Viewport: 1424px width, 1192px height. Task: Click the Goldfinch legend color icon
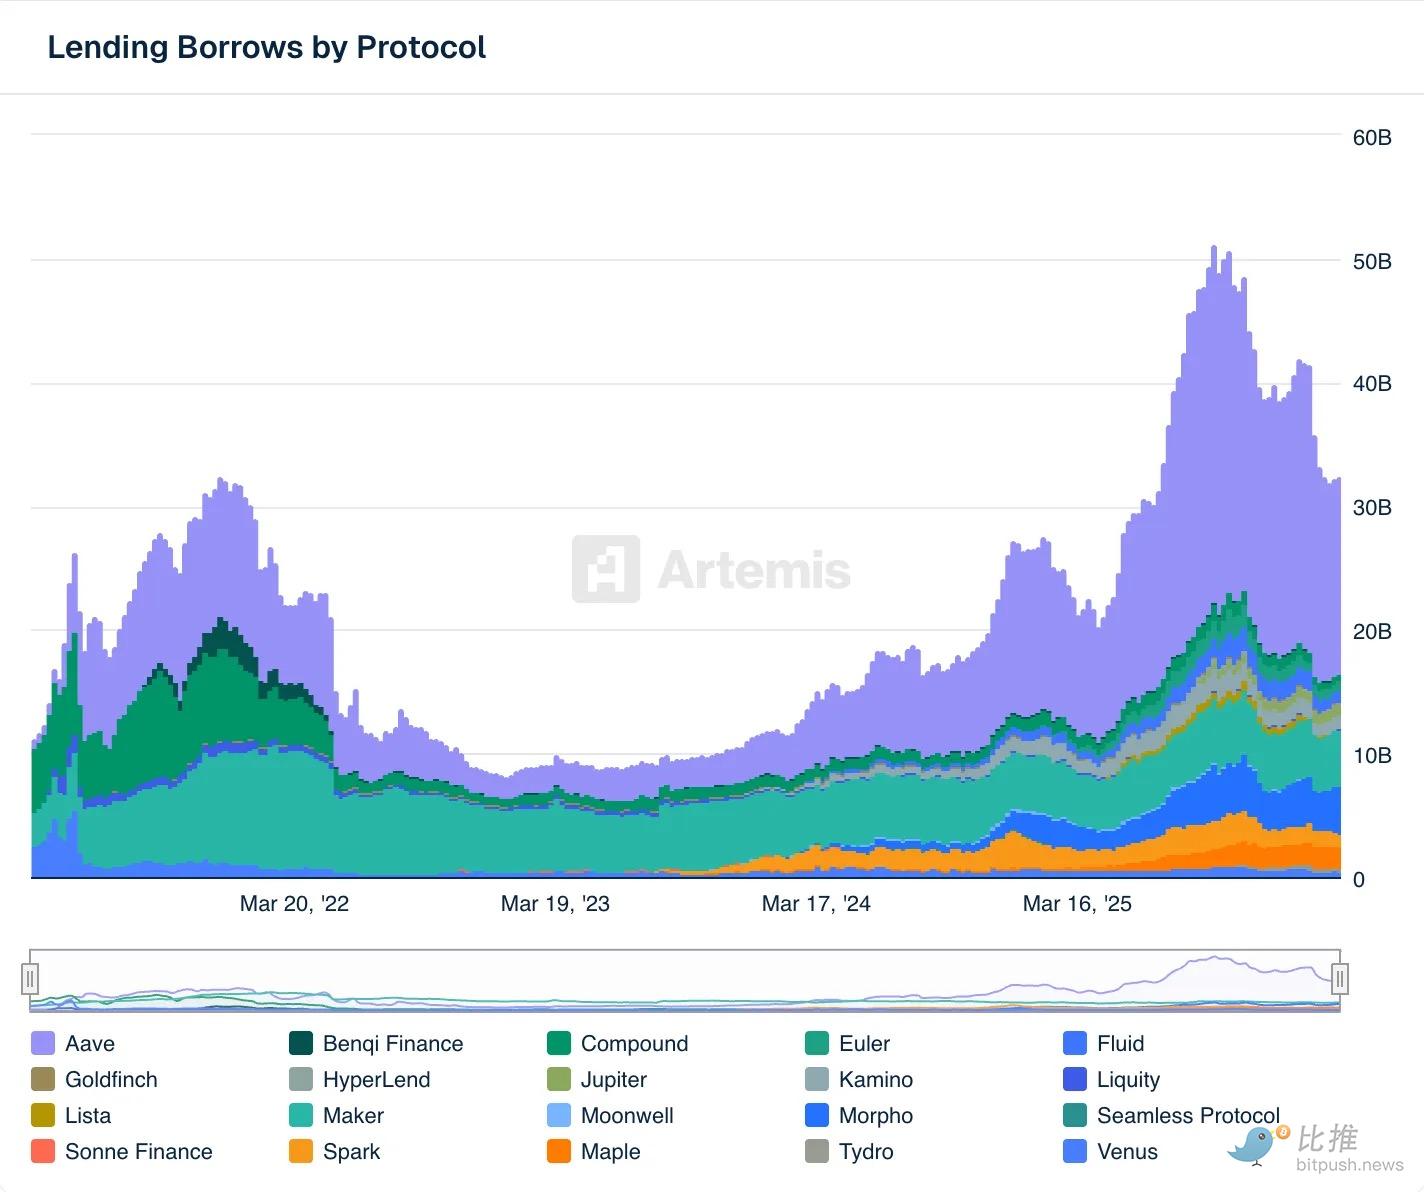tap(43, 1080)
